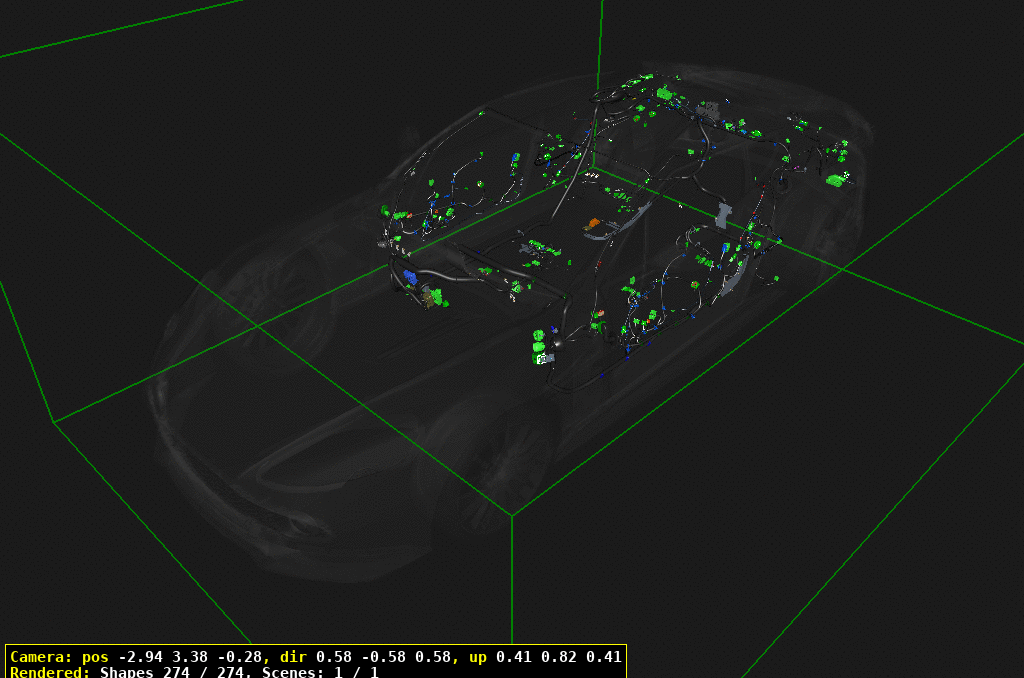Click the blue connector near the front-left wheel
This screenshot has width=1024, height=678.
(x=409, y=278)
